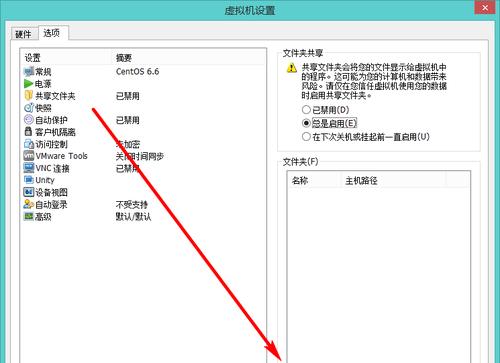This screenshot has height=363, width=500.
Task: Close the 虚拟机设置 dialog
Action: pyautogui.click(x=485, y=7)
